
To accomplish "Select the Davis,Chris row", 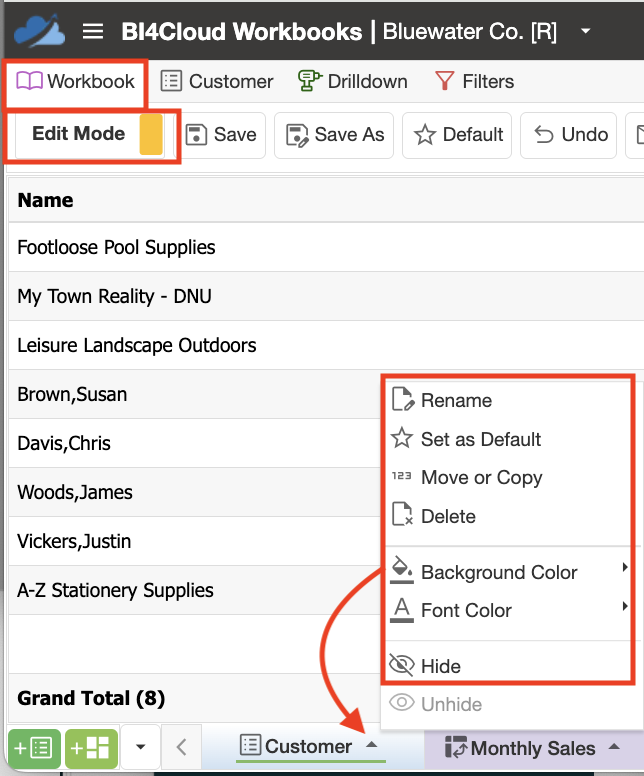I will click(195, 443).
